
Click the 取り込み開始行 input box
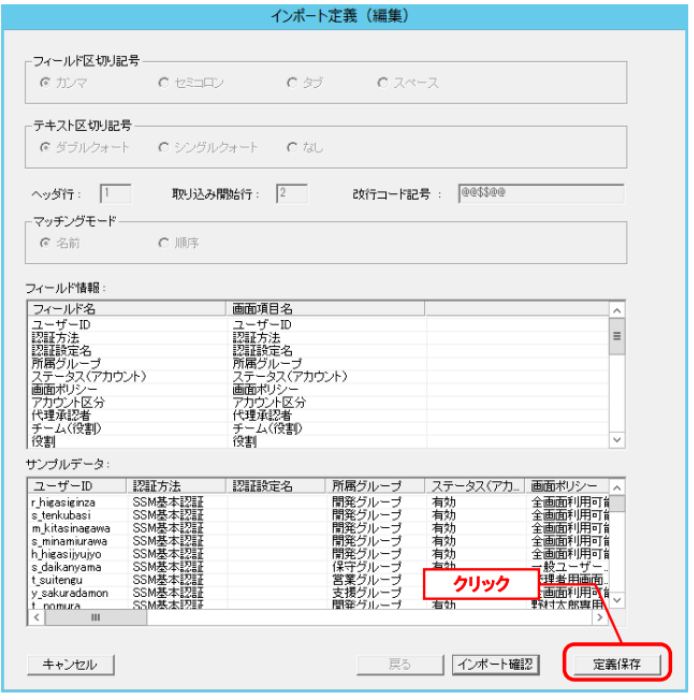[x=292, y=194]
